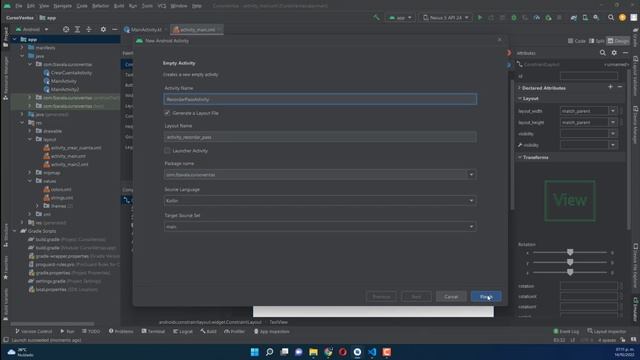Collapse the app root tree node
Screen dimensions: 640x360
pos(15,39)
